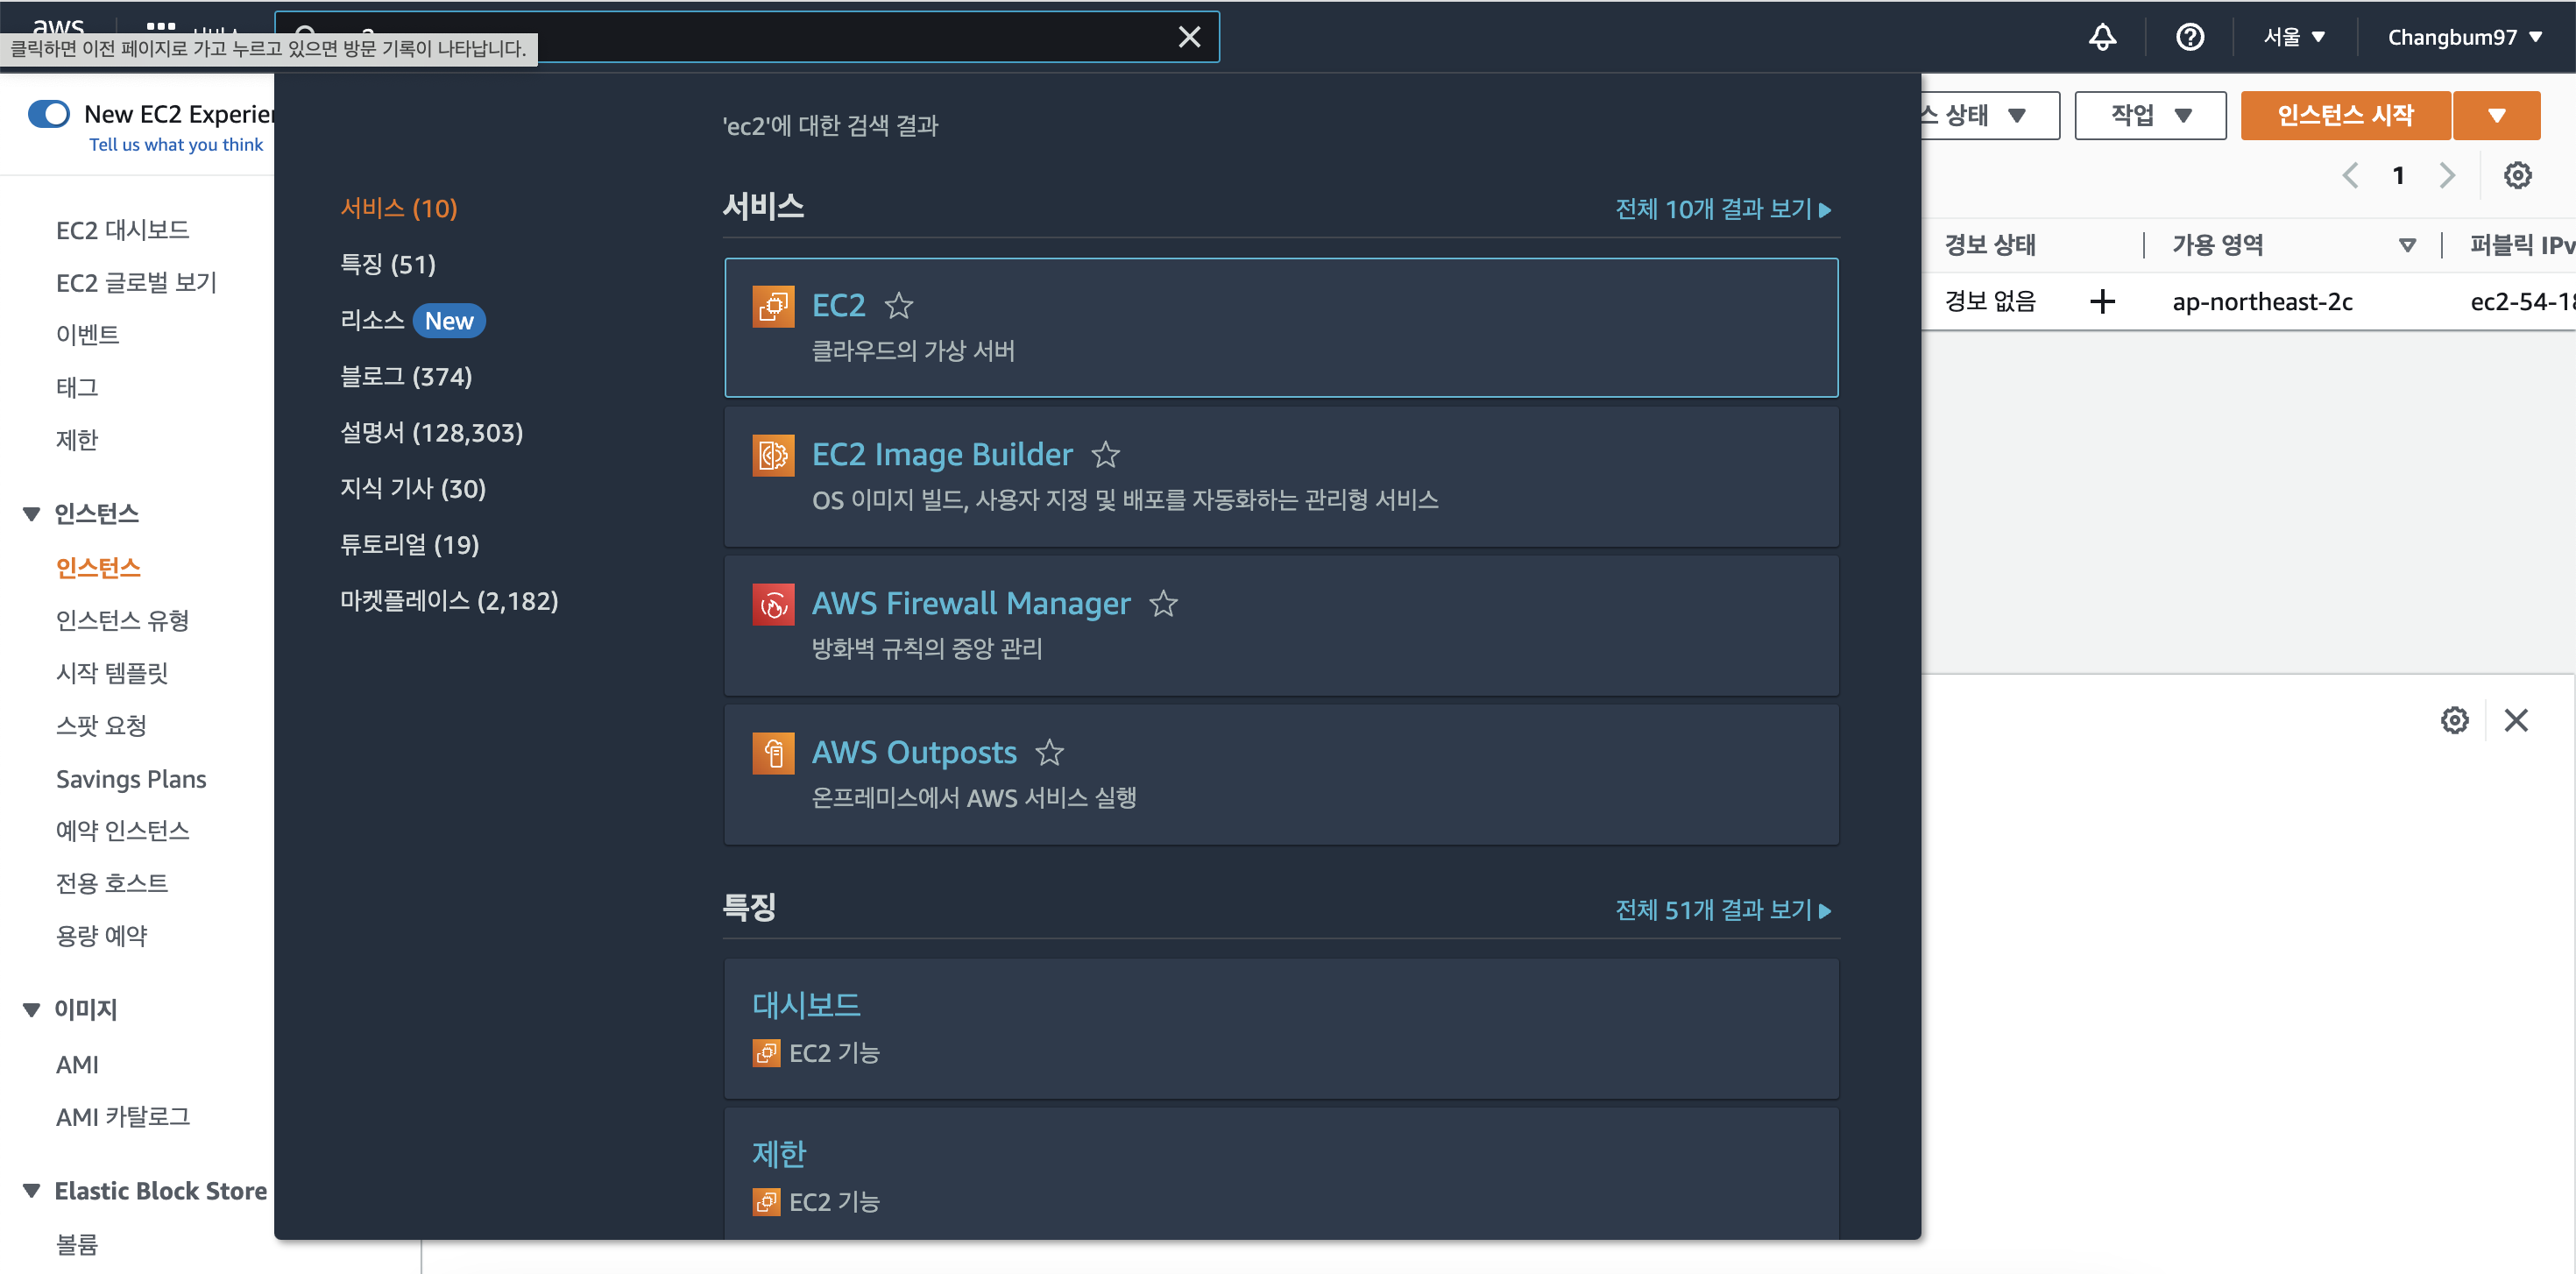
Task: Click the EC2 Image Builder icon
Action: click(x=773, y=455)
